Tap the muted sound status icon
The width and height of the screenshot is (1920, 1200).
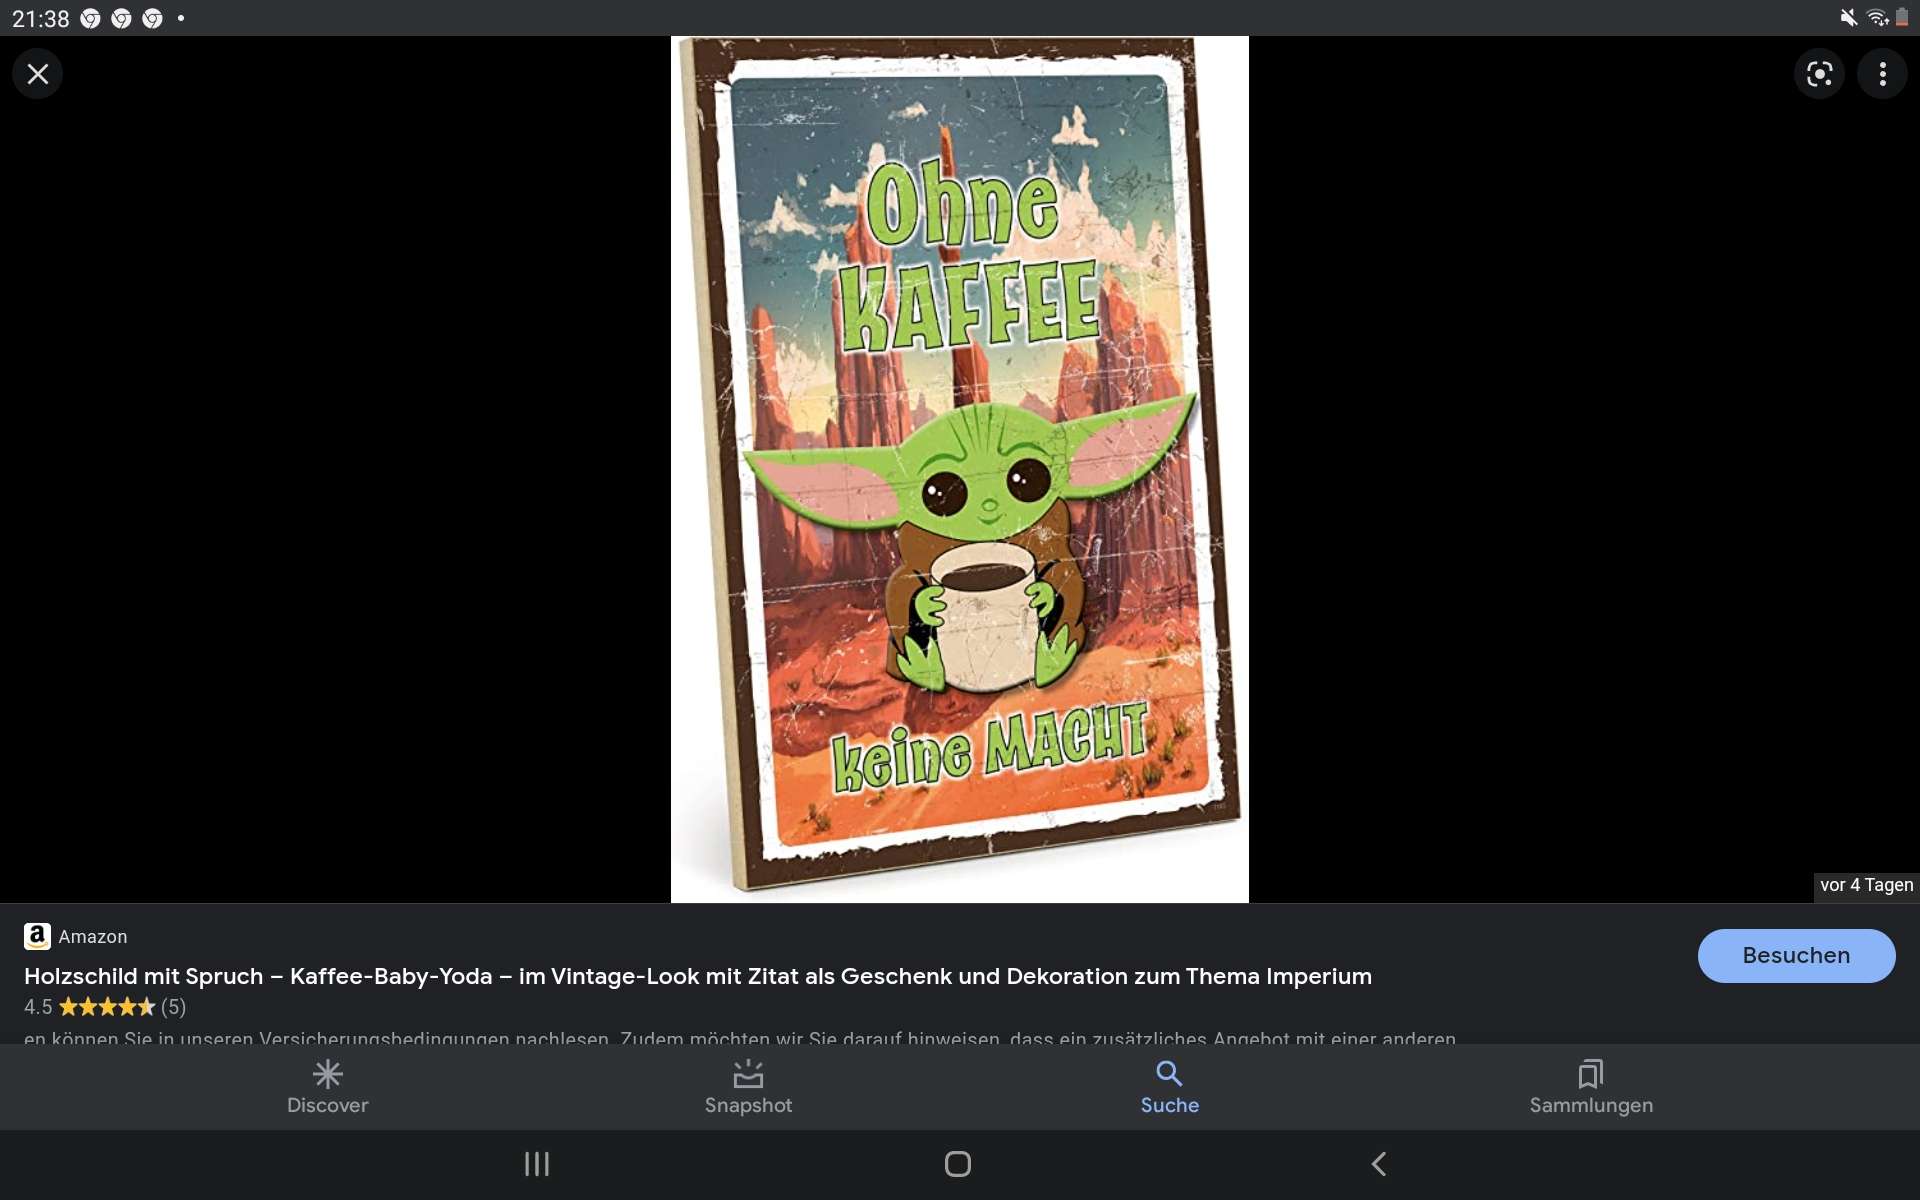pyautogui.click(x=1848, y=18)
